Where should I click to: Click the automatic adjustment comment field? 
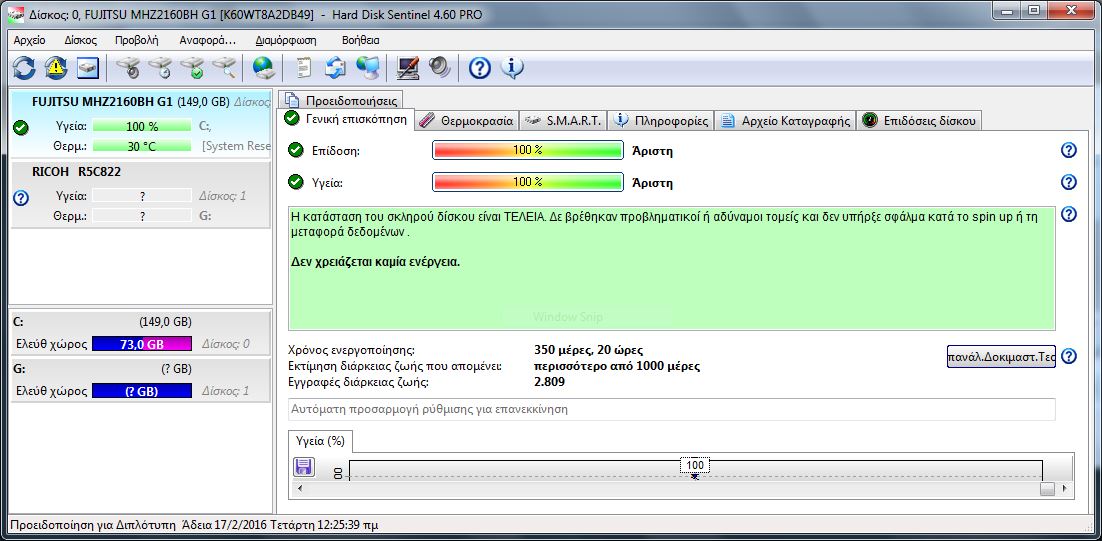pos(672,409)
